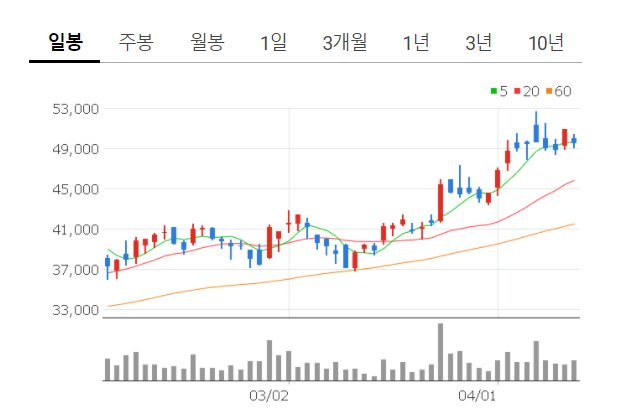Click the 04/01 date axis label
The image size is (627, 417).
477,396
